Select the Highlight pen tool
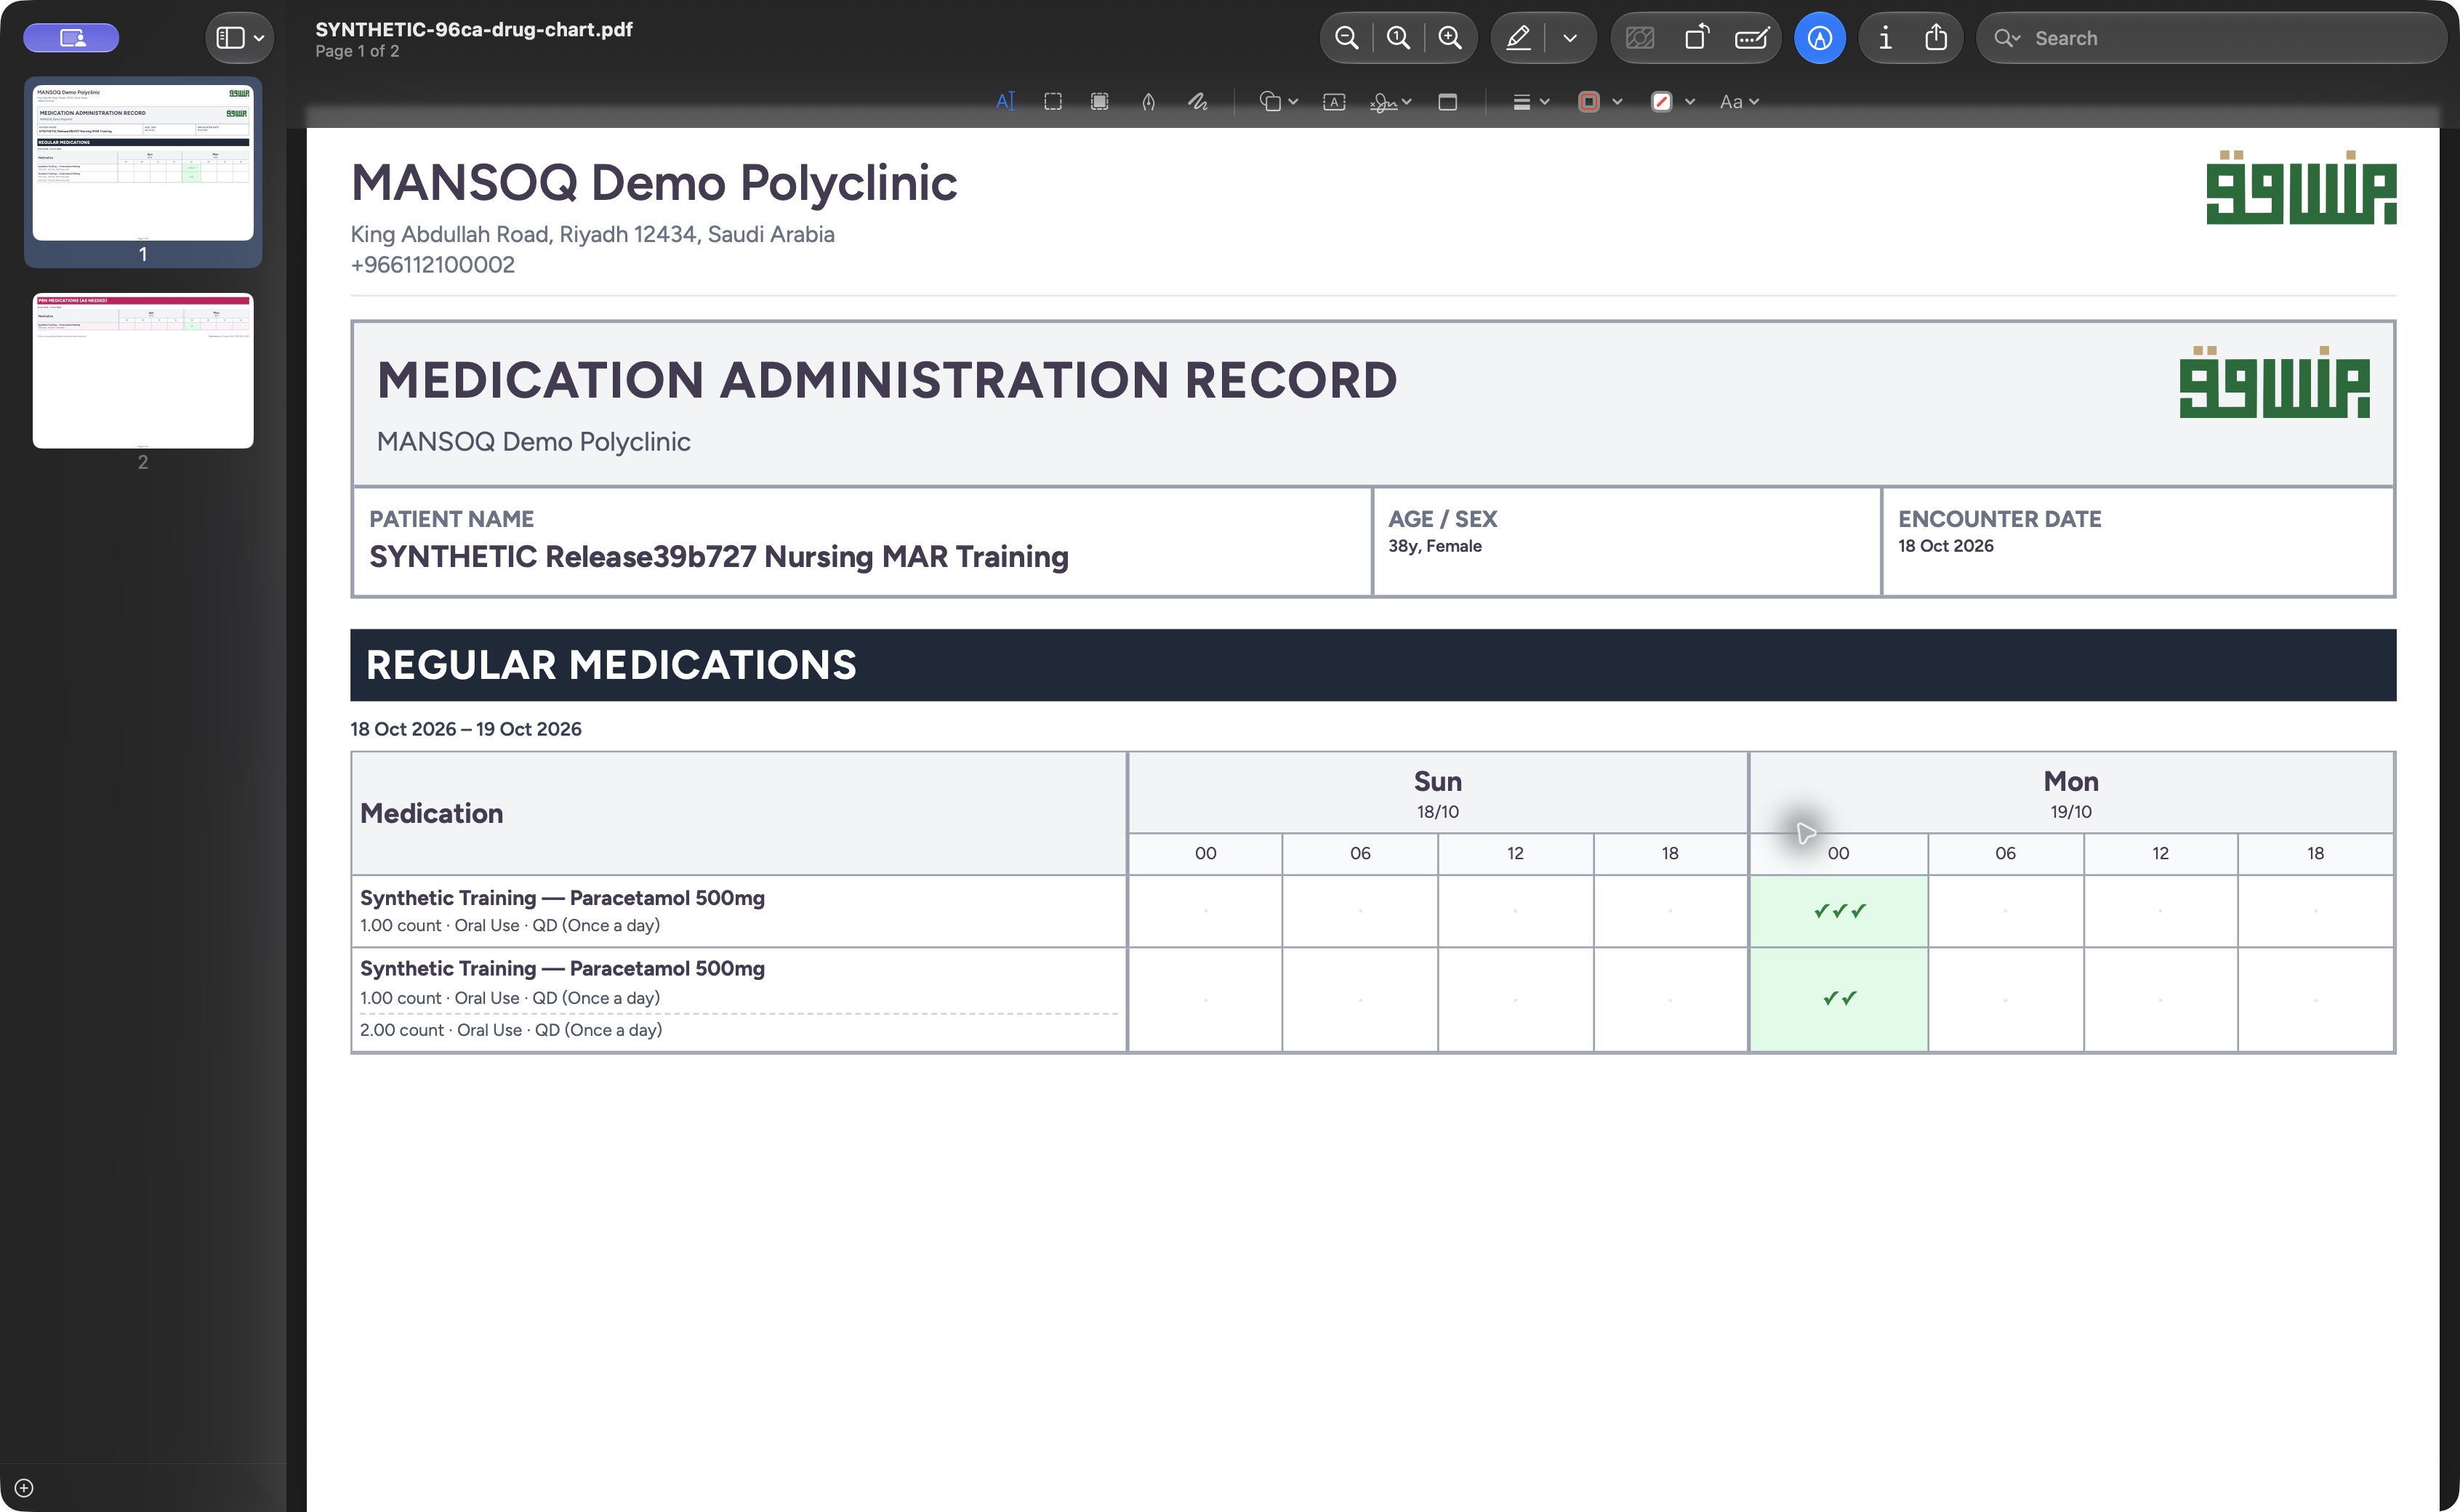The width and height of the screenshot is (2460, 1512). [x=1518, y=38]
